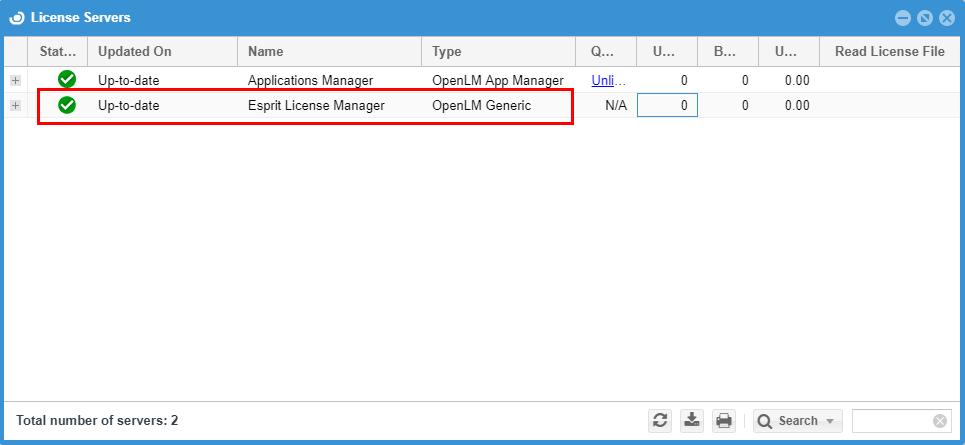Select the Esprit License Manager name cell
965x445 pixels.
pos(316,105)
